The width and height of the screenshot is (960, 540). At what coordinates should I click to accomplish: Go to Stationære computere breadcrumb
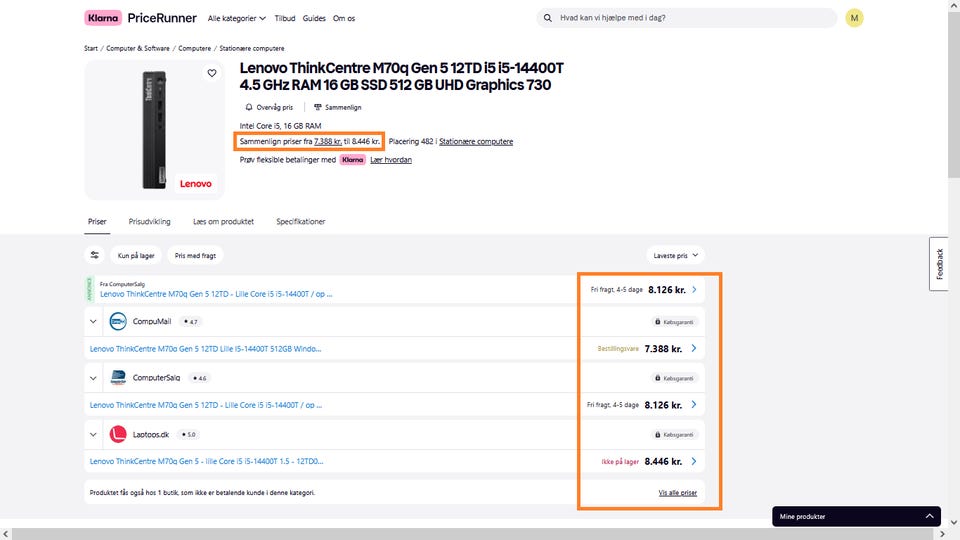click(252, 48)
